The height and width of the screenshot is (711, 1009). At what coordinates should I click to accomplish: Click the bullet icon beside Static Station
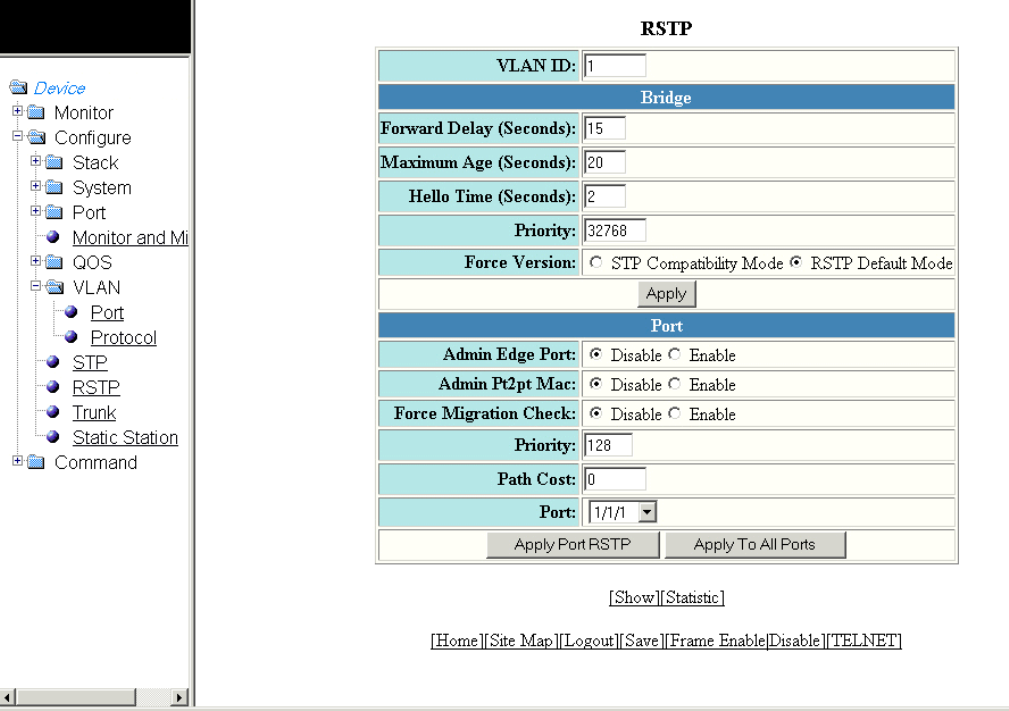pyautogui.click(x=53, y=437)
